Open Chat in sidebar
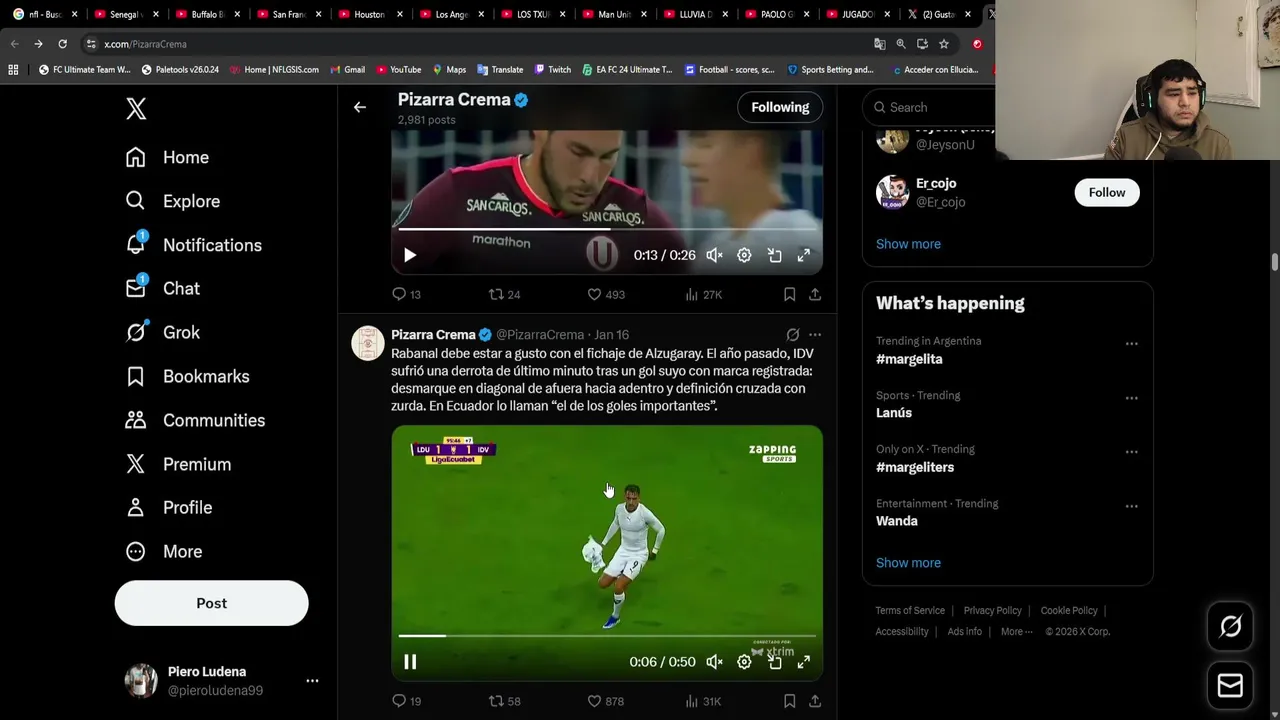The image size is (1280, 720). click(x=162, y=288)
